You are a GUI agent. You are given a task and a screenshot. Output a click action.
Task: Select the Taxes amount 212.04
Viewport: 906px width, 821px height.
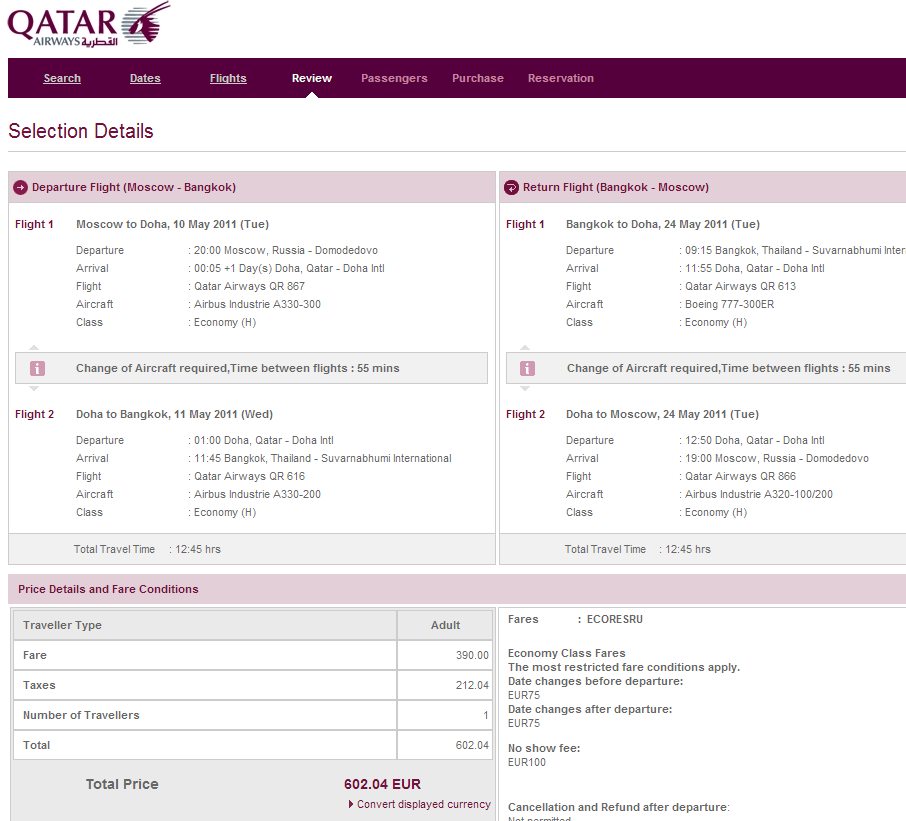(x=472, y=685)
